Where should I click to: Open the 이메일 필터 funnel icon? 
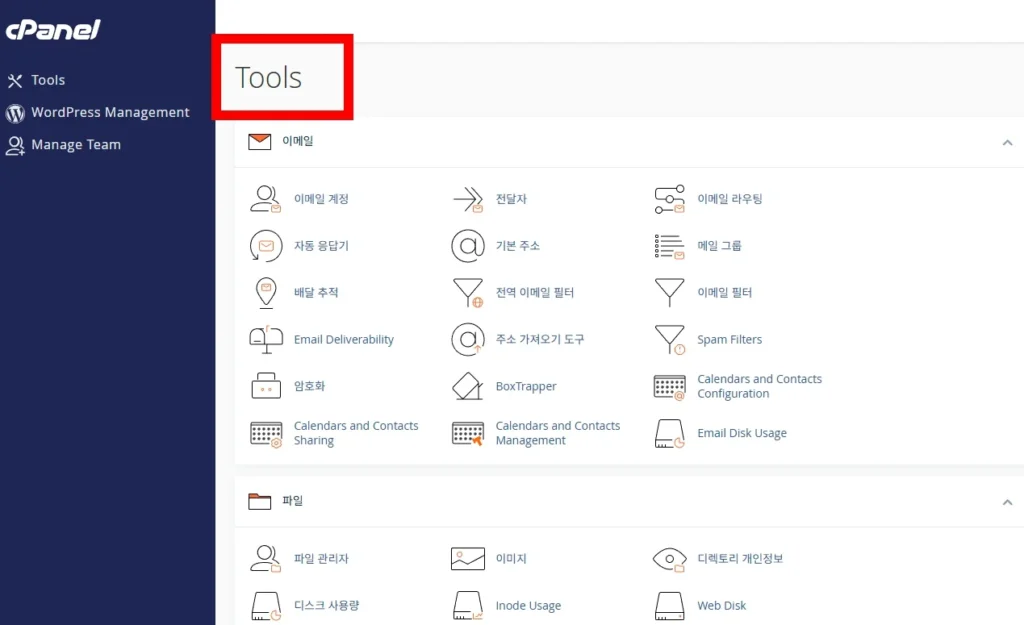point(669,292)
